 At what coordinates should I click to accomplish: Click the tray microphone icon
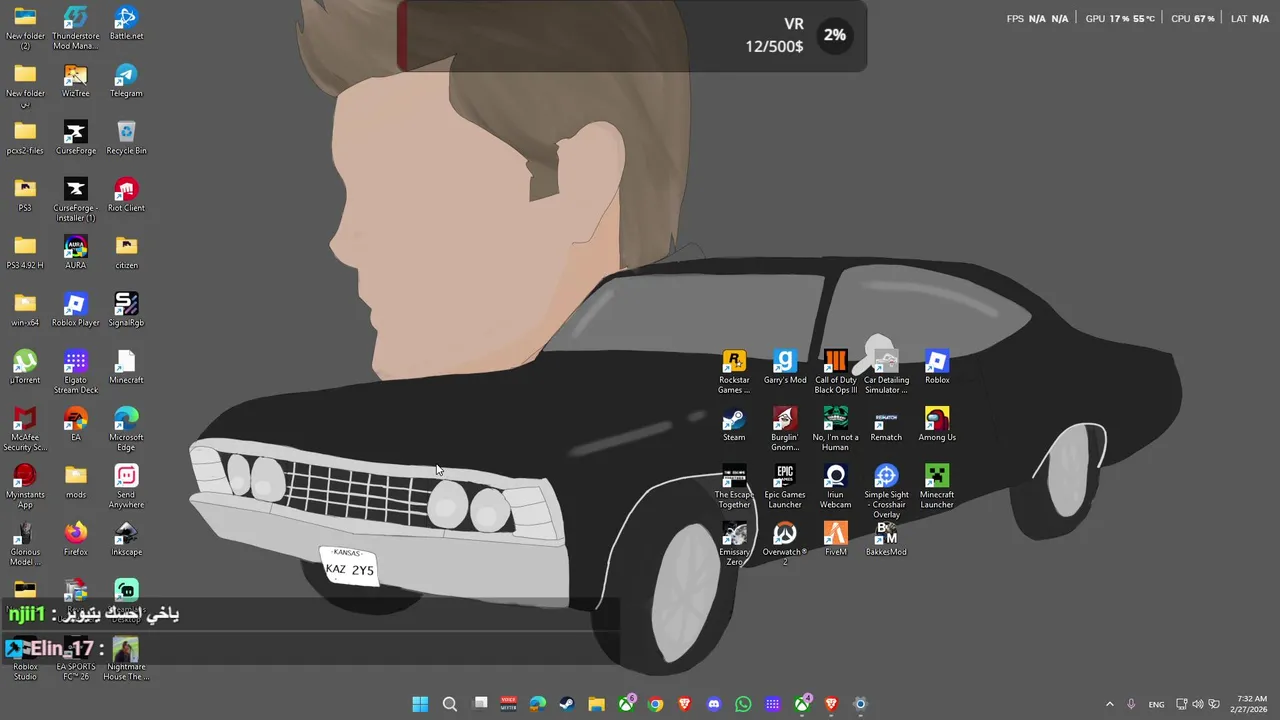point(1131,704)
